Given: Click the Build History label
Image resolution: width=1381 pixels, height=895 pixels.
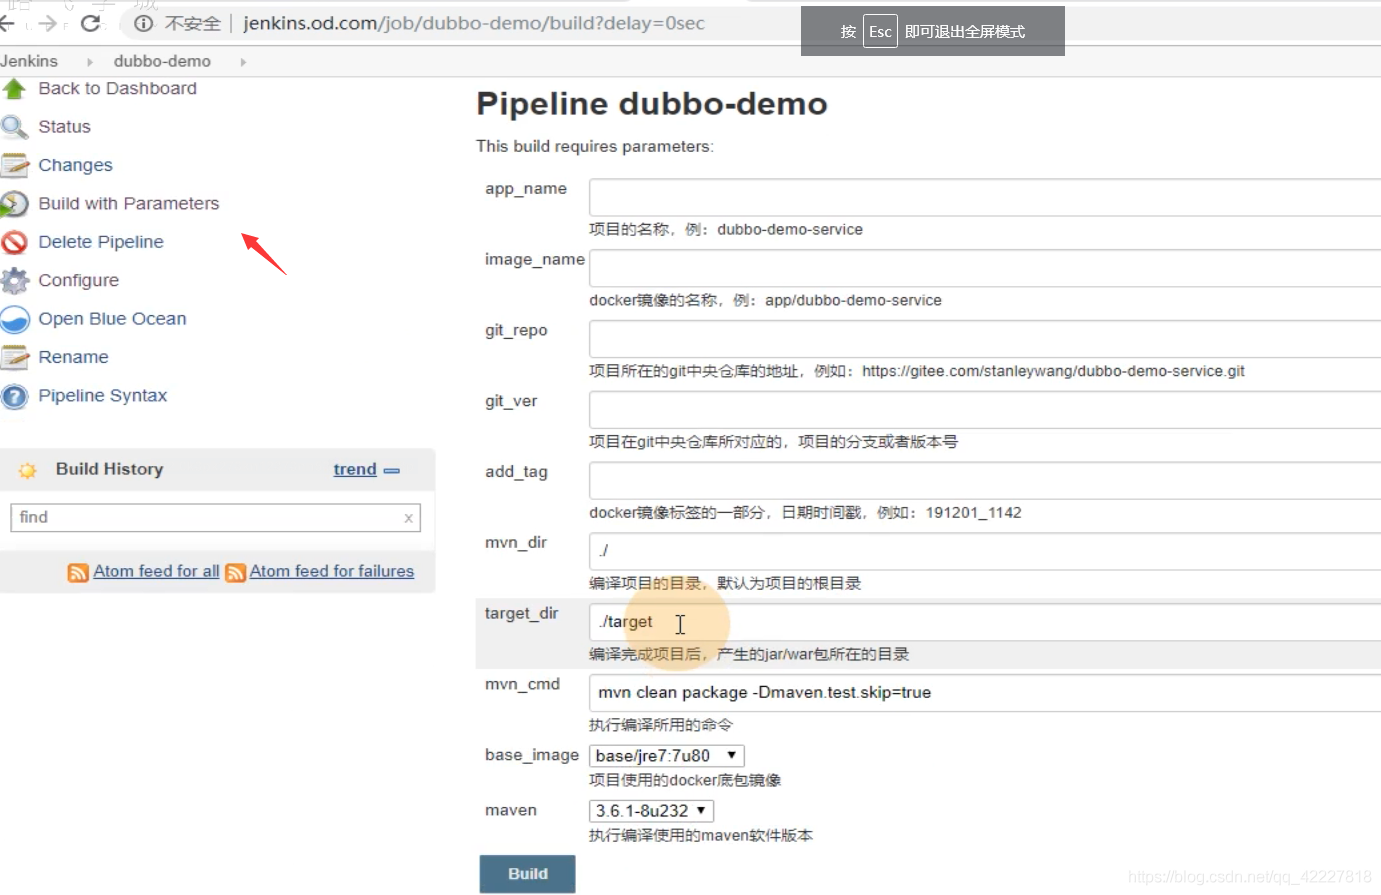Looking at the screenshot, I should (x=109, y=470).
